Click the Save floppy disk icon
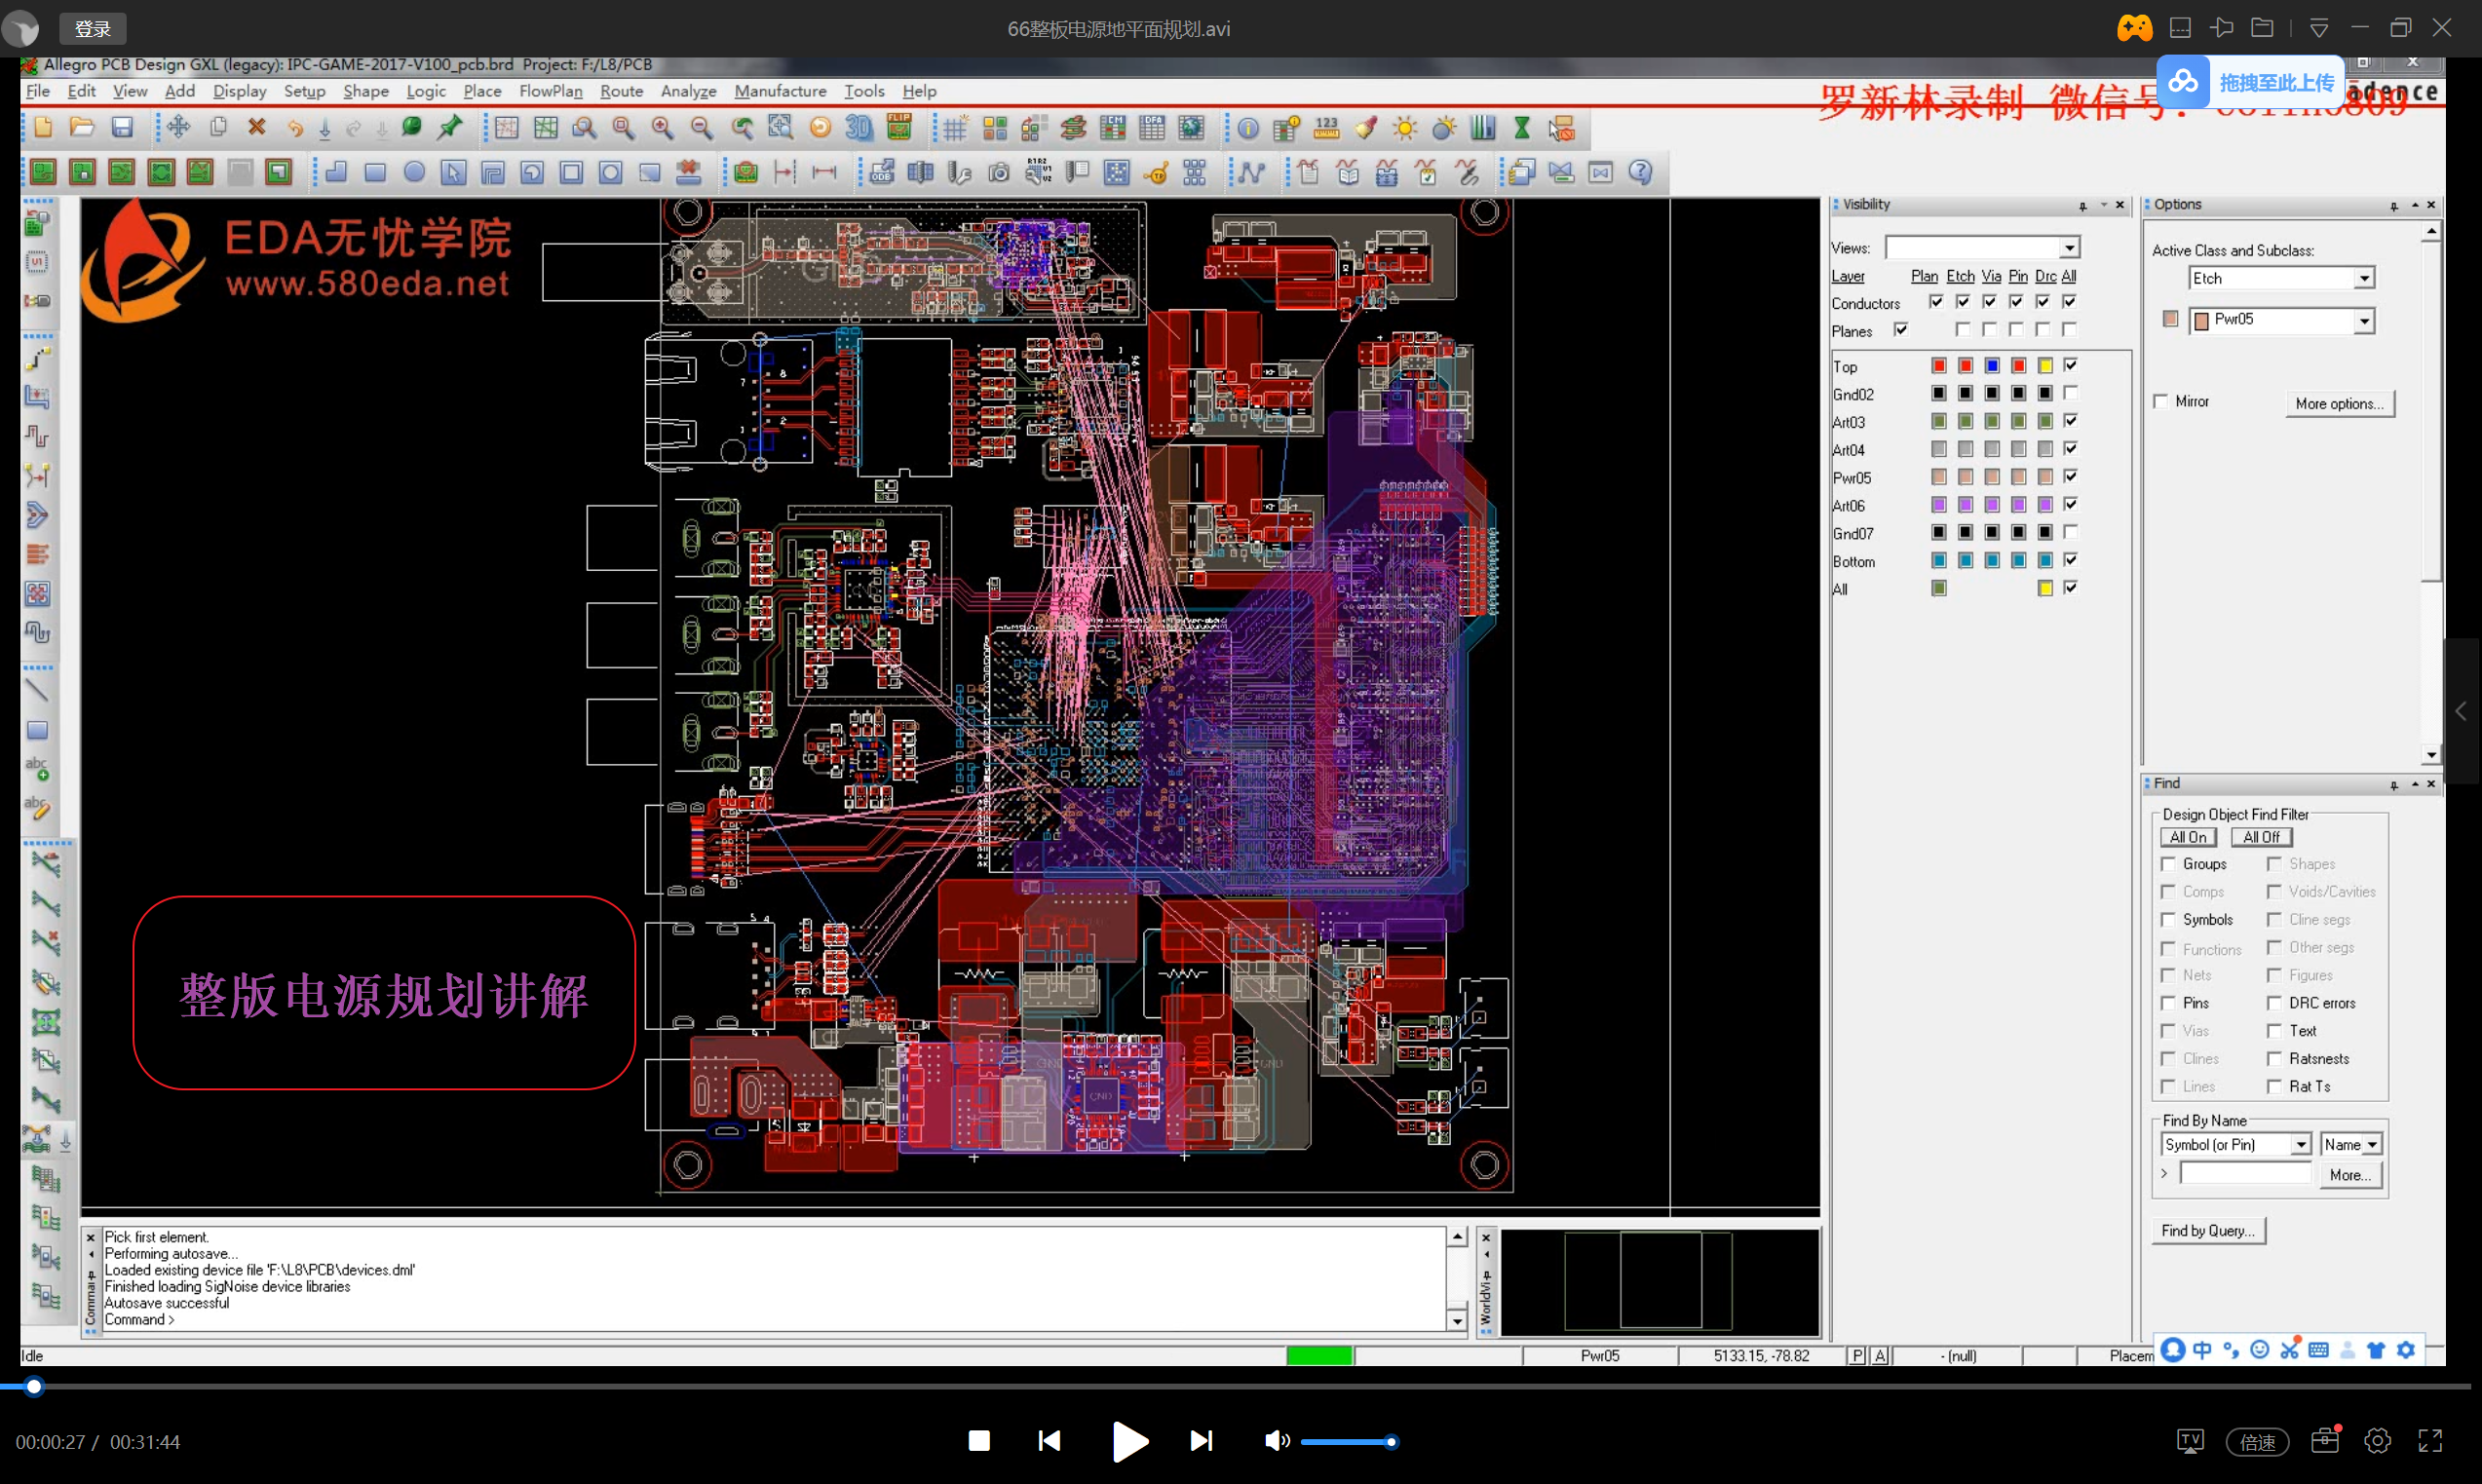The width and height of the screenshot is (2482, 1484). pos(122,127)
